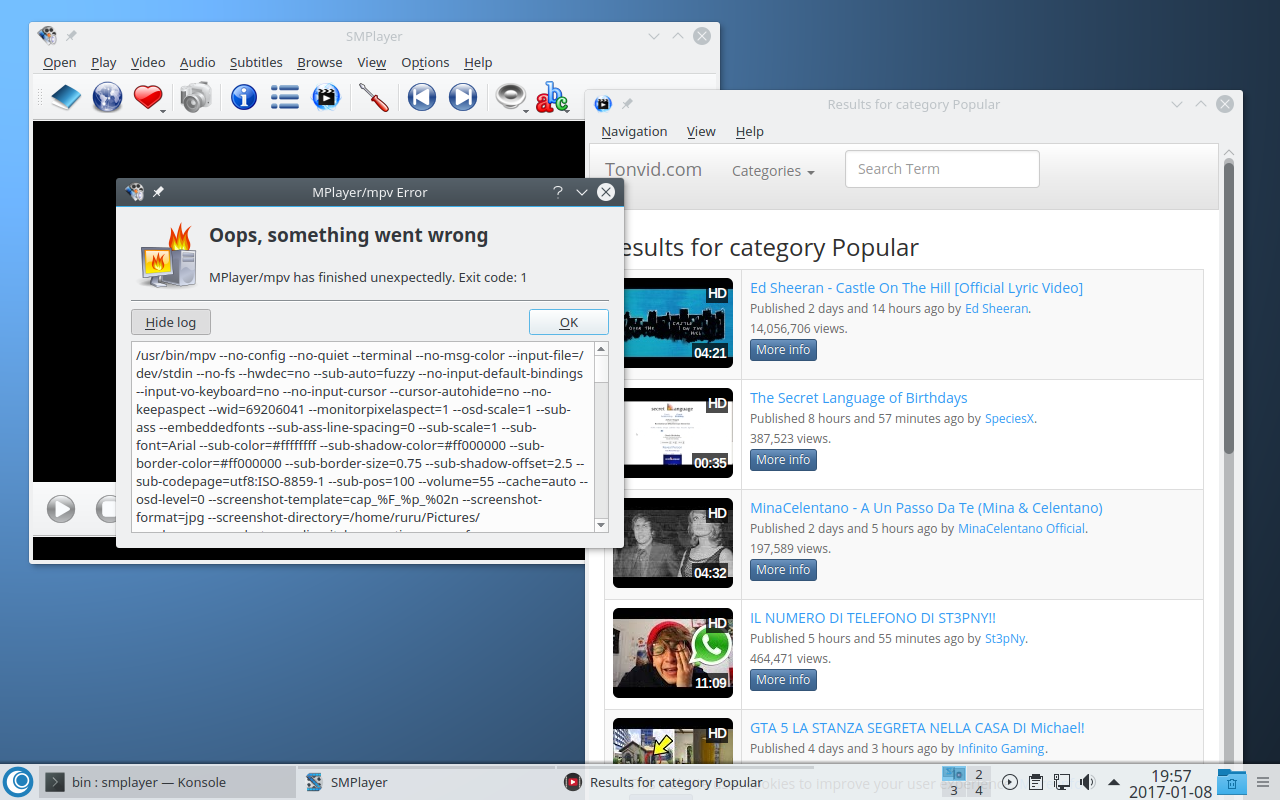
Task: Open KDE application launcher
Action: pos(18,782)
